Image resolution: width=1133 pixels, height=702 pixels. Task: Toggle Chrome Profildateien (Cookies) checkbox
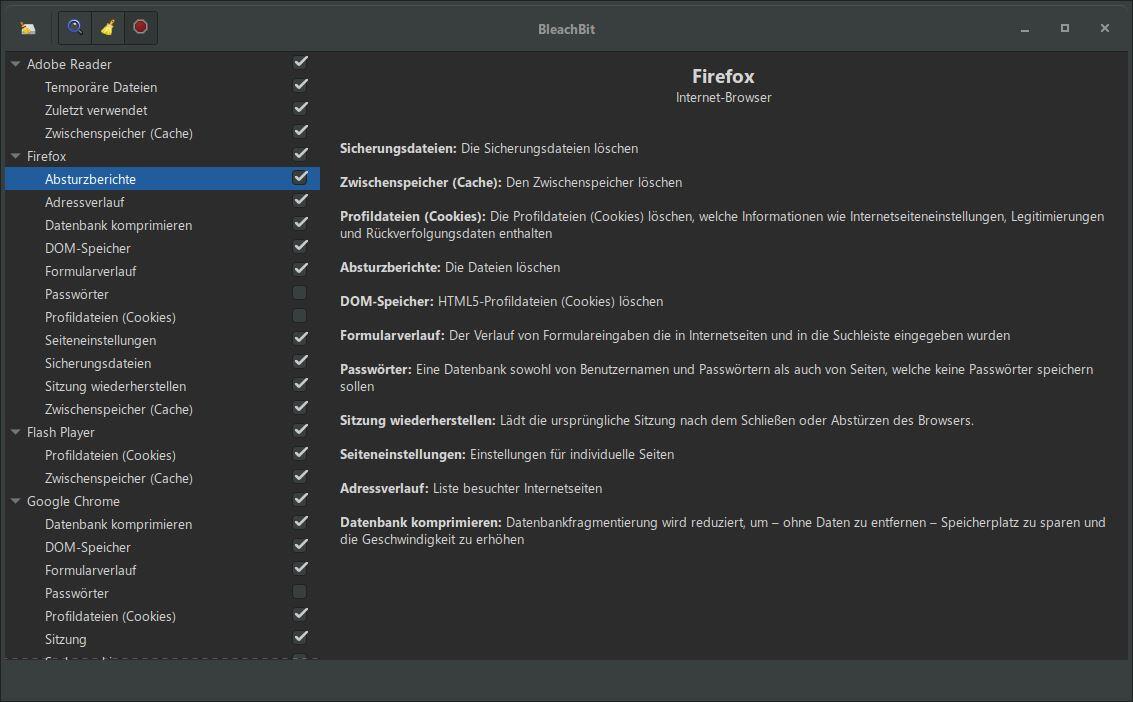[300, 615]
